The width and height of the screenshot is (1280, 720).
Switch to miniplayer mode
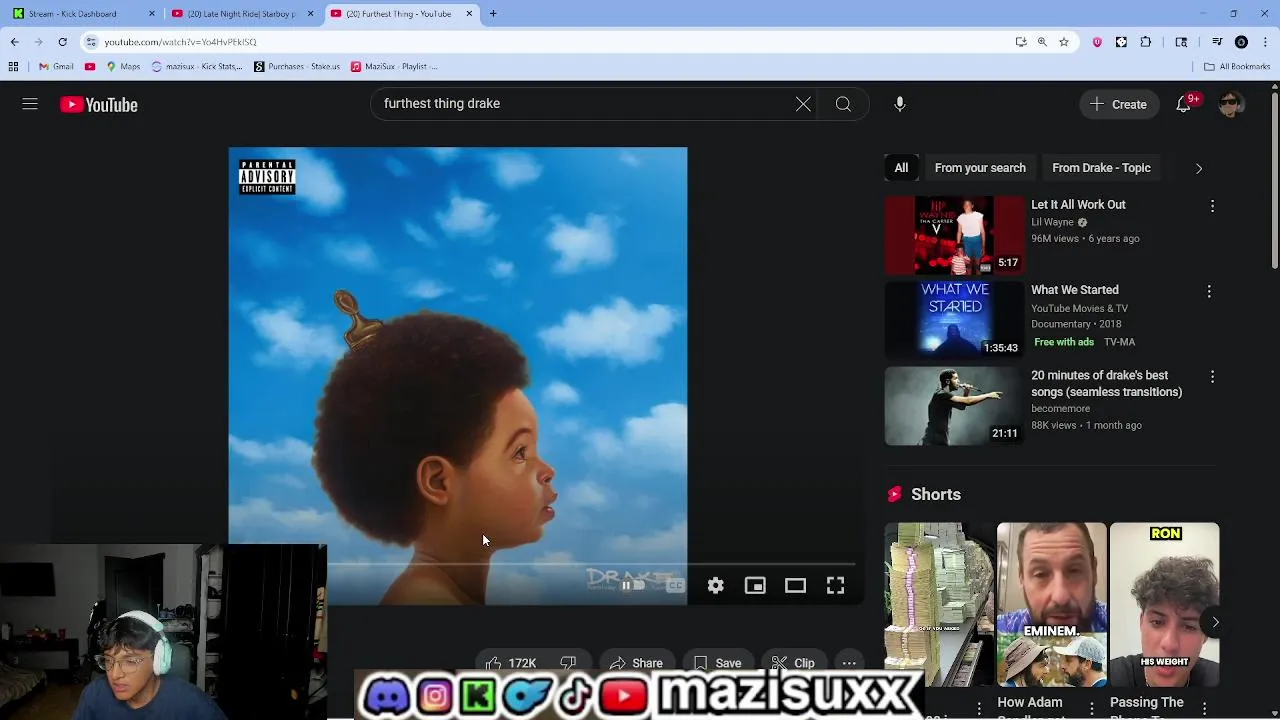755,586
